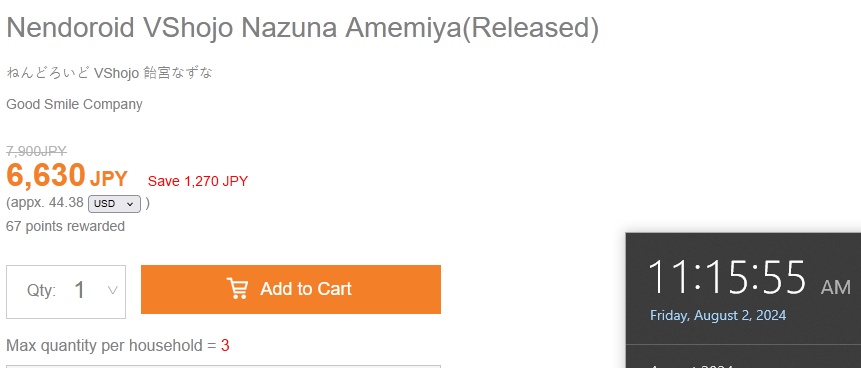Image resolution: width=861 pixels, height=368 pixels.
Task: Click the shopping cart icon on the orange button
Action: click(x=237, y=288)
